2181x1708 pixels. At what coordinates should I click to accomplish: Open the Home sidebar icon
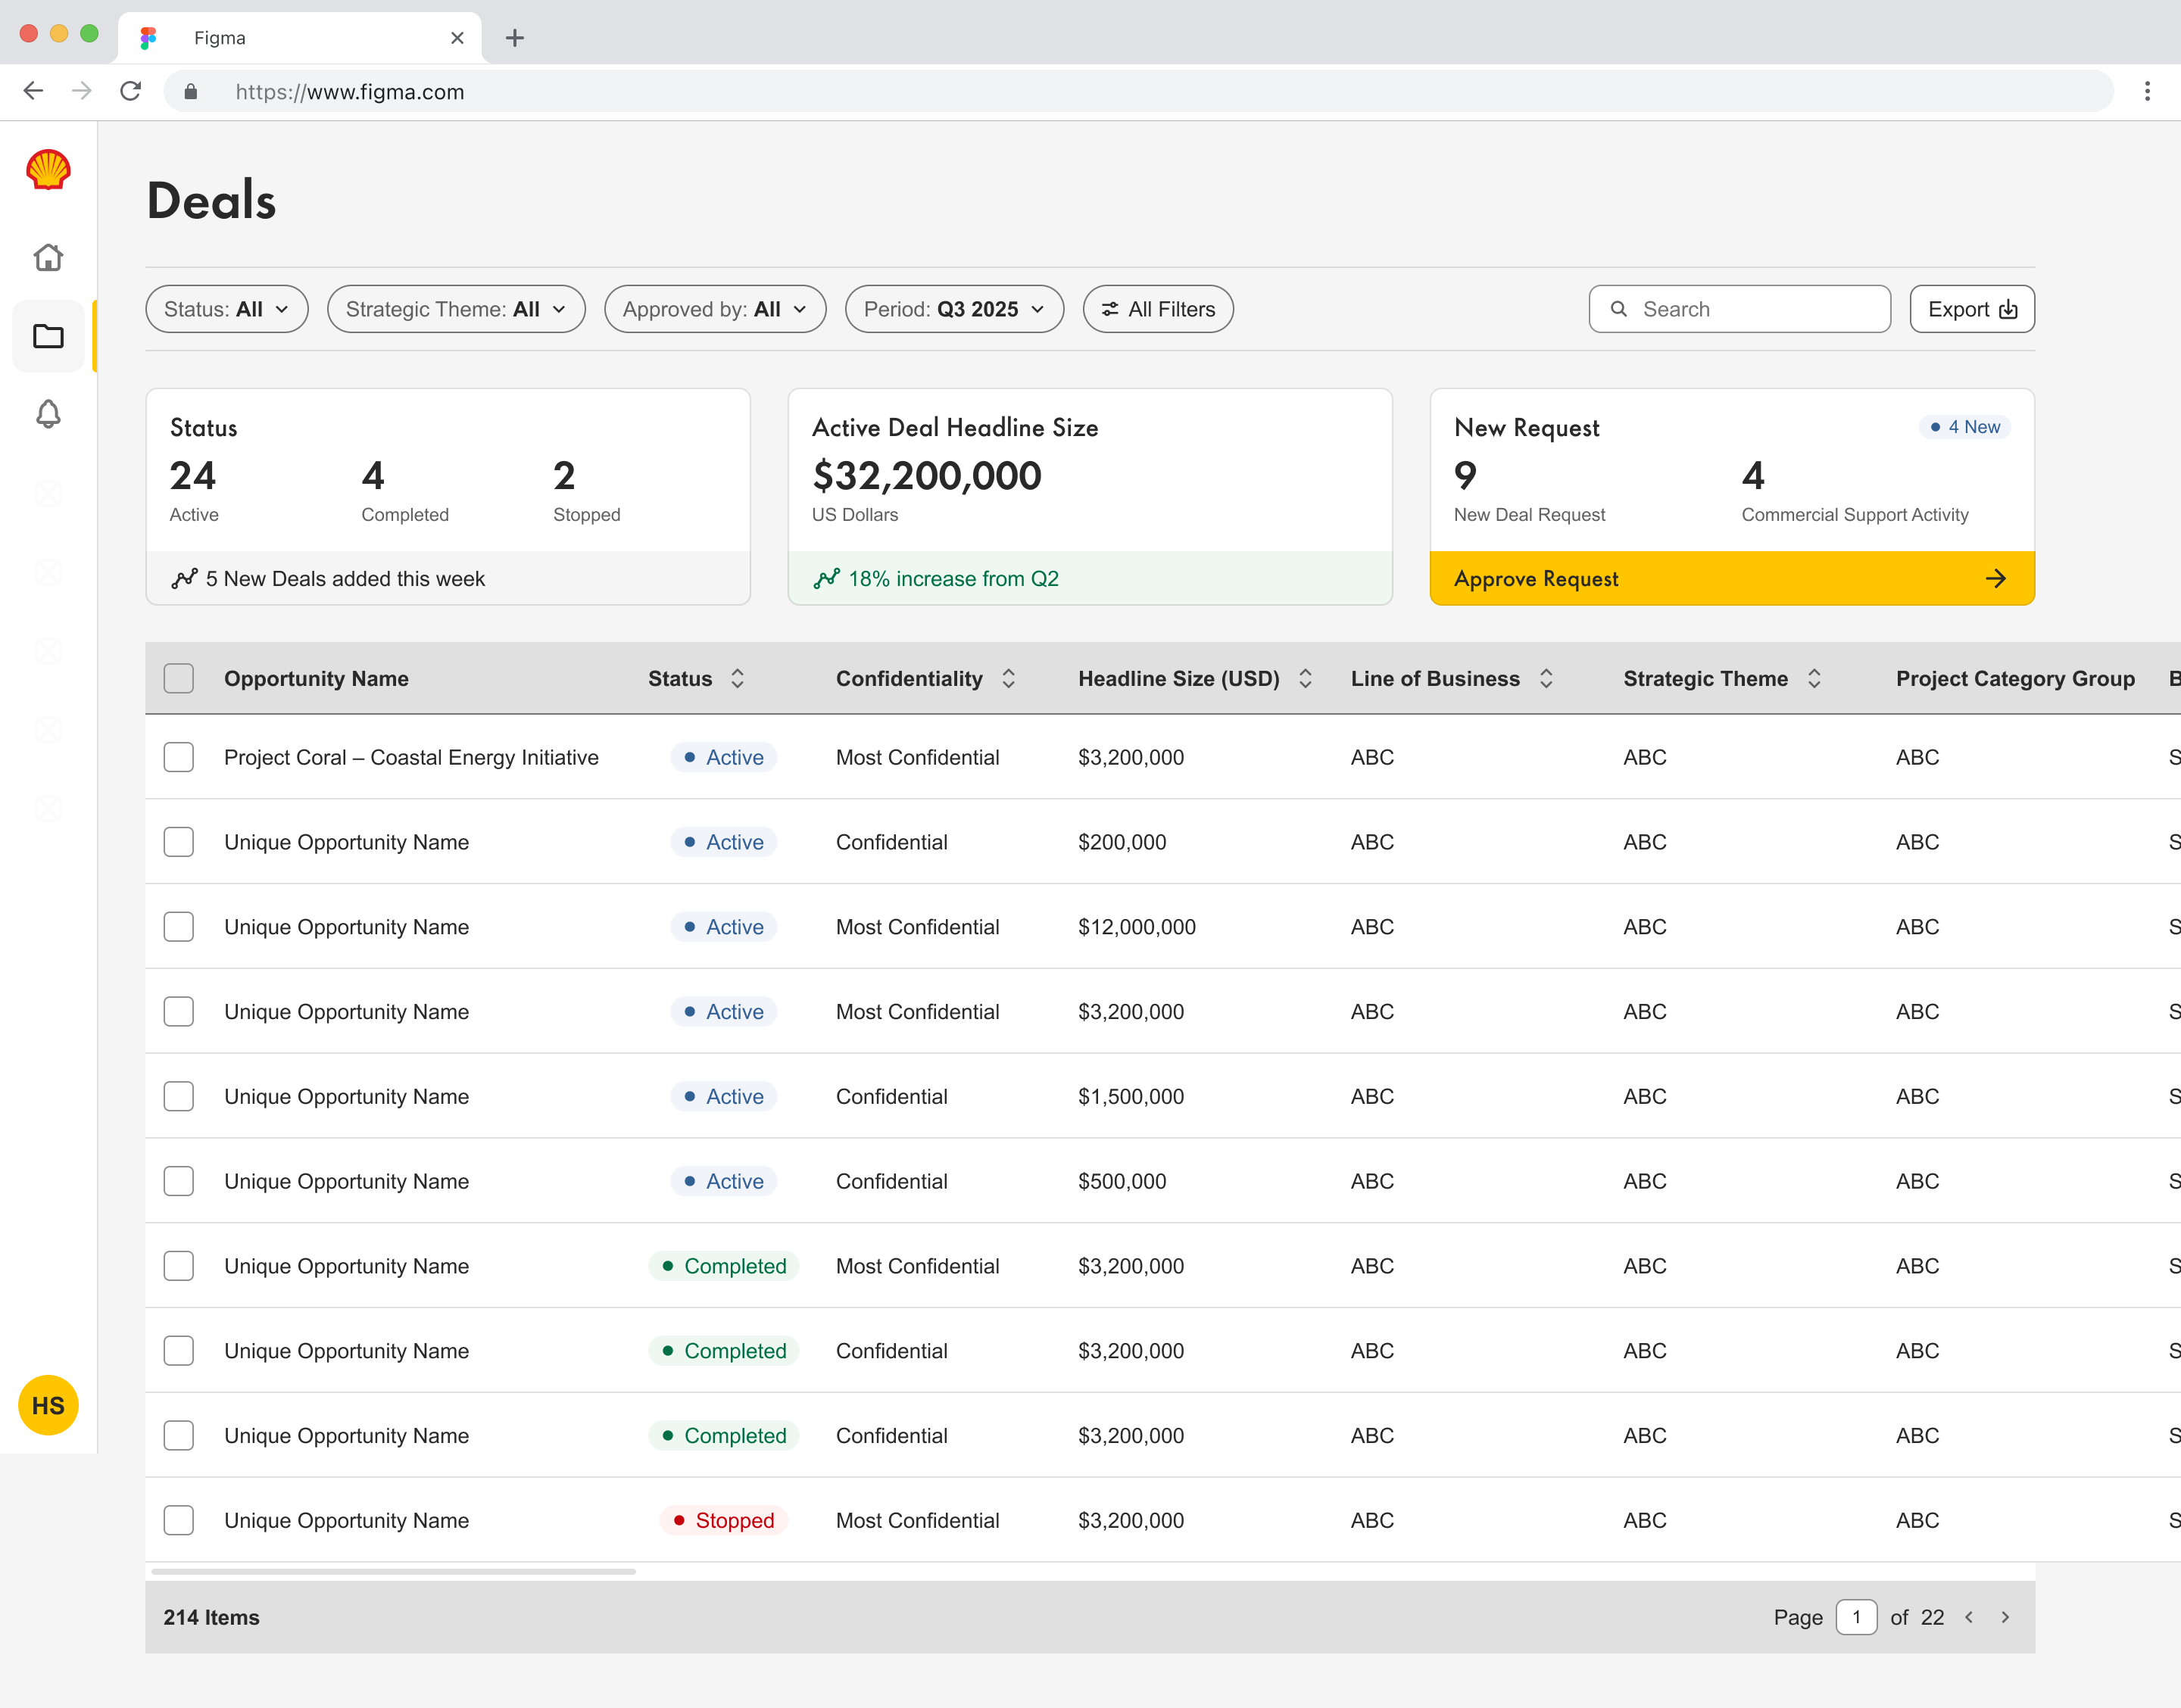[48, 257]
